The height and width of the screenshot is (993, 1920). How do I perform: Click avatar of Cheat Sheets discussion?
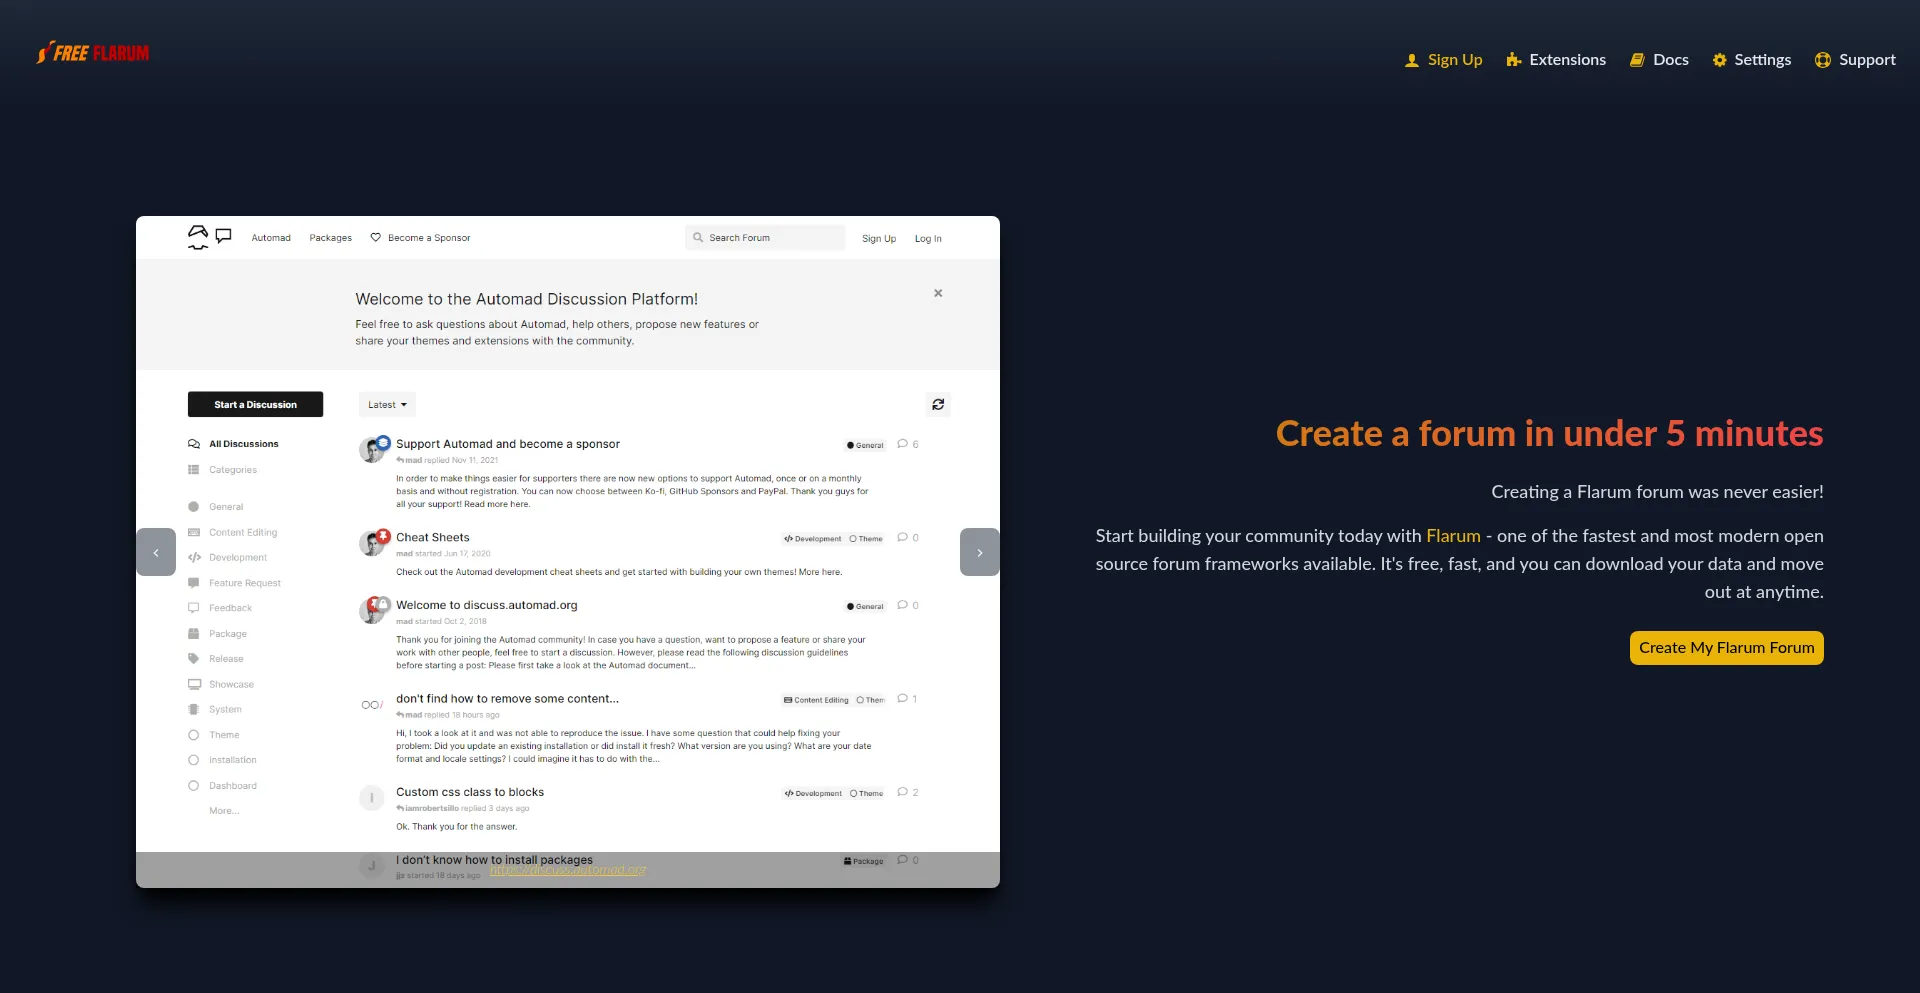pos(372,543)
